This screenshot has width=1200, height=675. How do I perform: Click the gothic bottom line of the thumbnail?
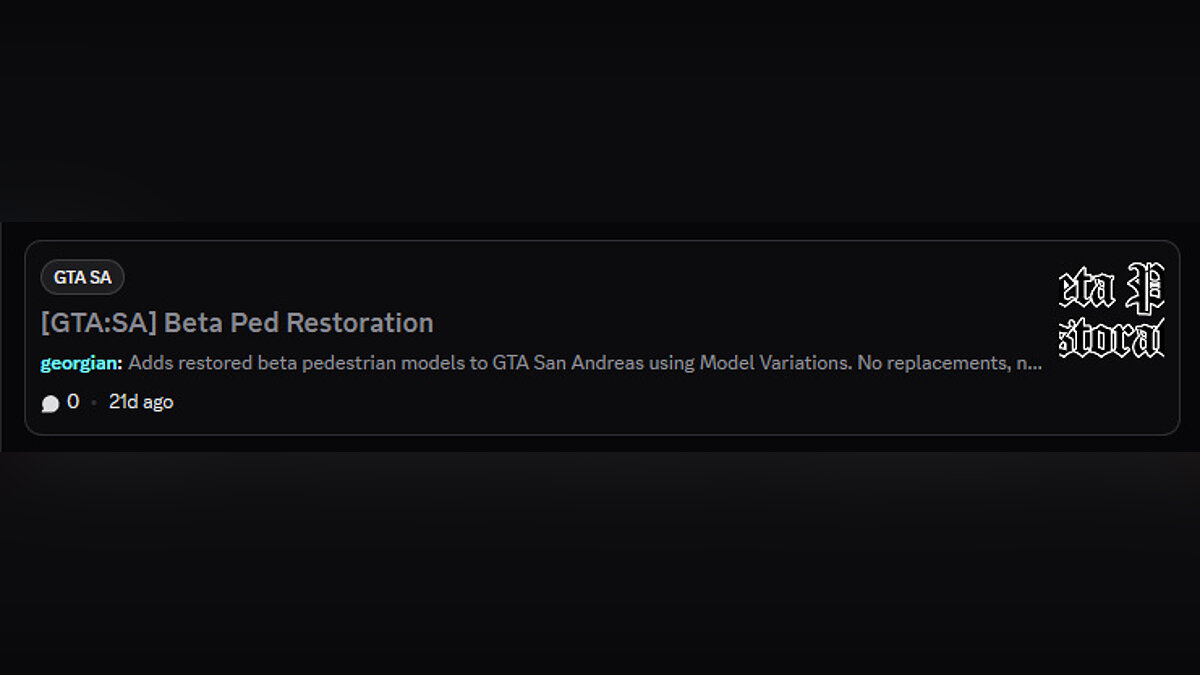1111,339
